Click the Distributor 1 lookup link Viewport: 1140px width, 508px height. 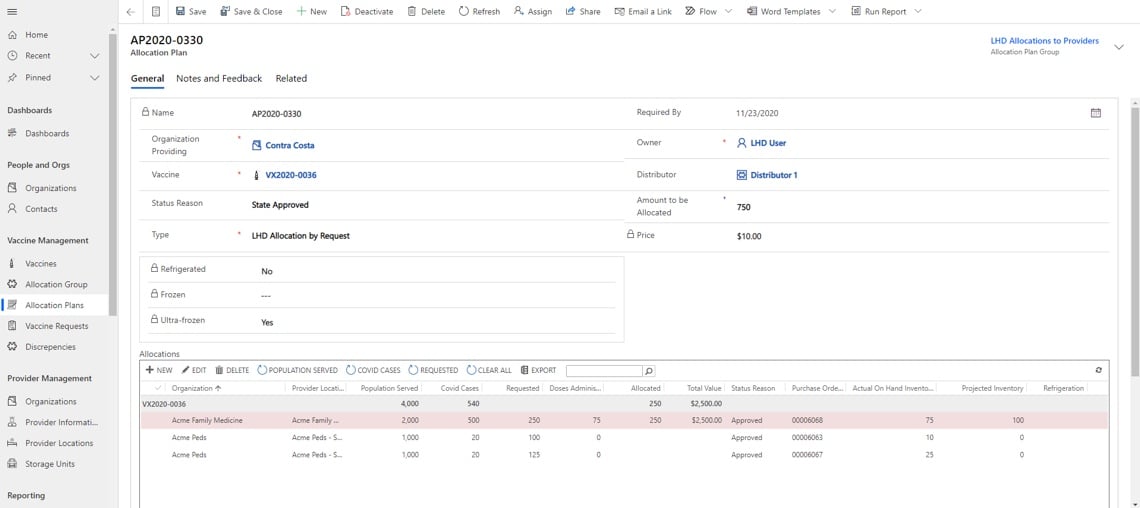click(x=773, y=175)
